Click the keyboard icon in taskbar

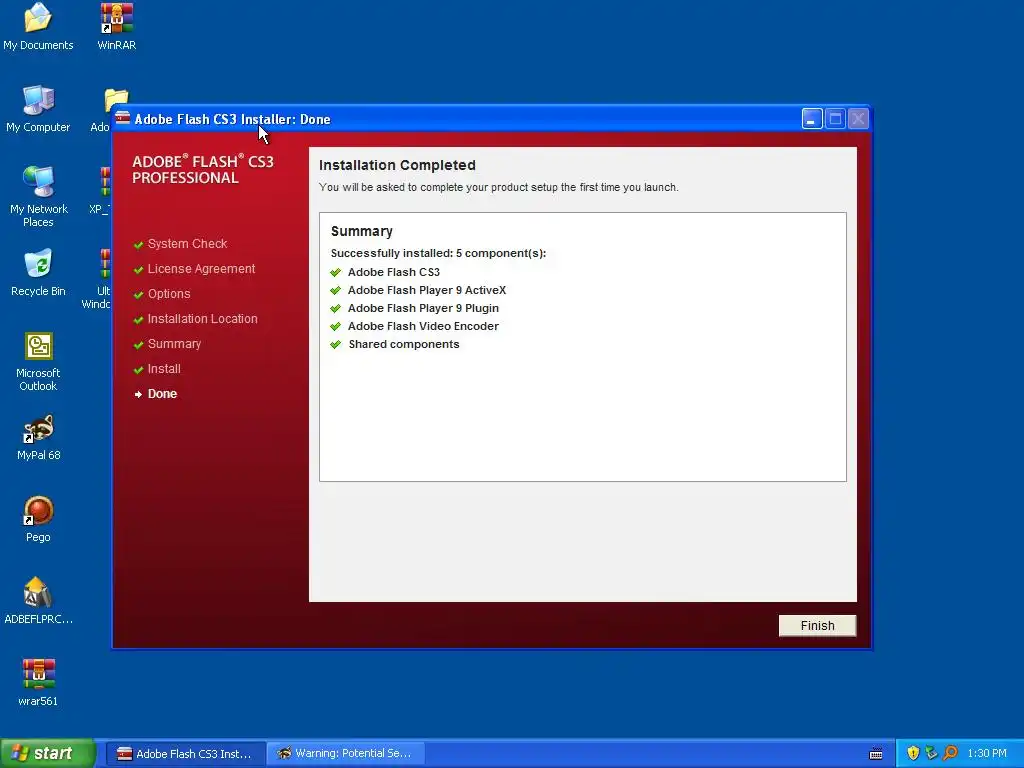[x=876, y=754]
